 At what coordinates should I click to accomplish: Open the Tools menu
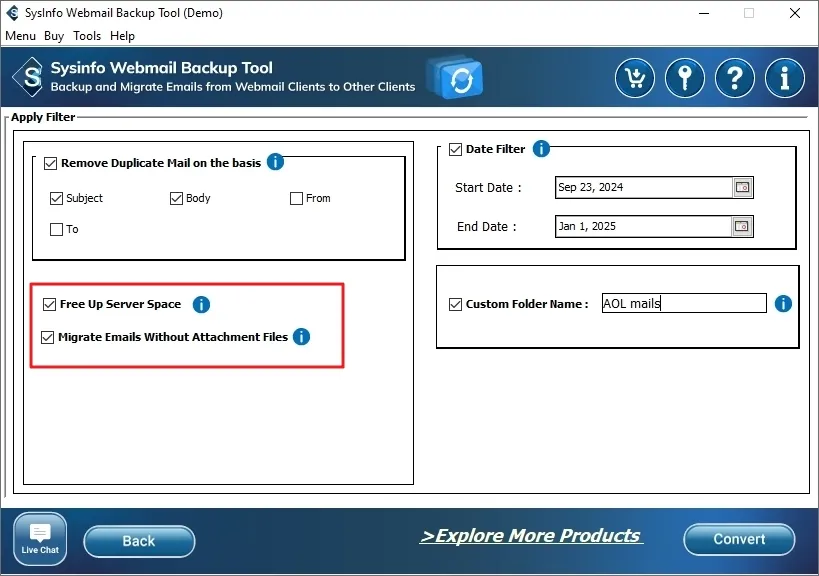(87, 36)
